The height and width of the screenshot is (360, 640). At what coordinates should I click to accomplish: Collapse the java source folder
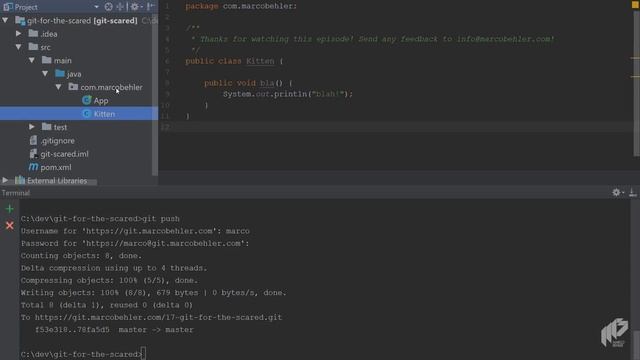(45, 73)
